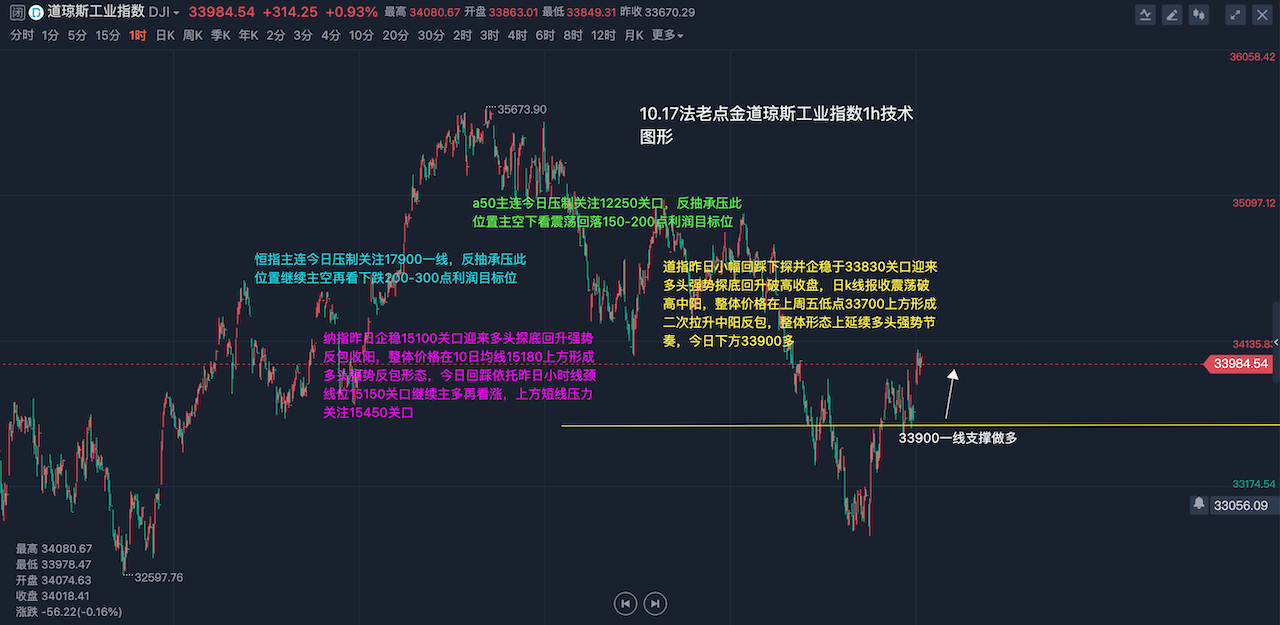
Task: Click the +0.93% change percentage
Action: click(x=351, y=13)
